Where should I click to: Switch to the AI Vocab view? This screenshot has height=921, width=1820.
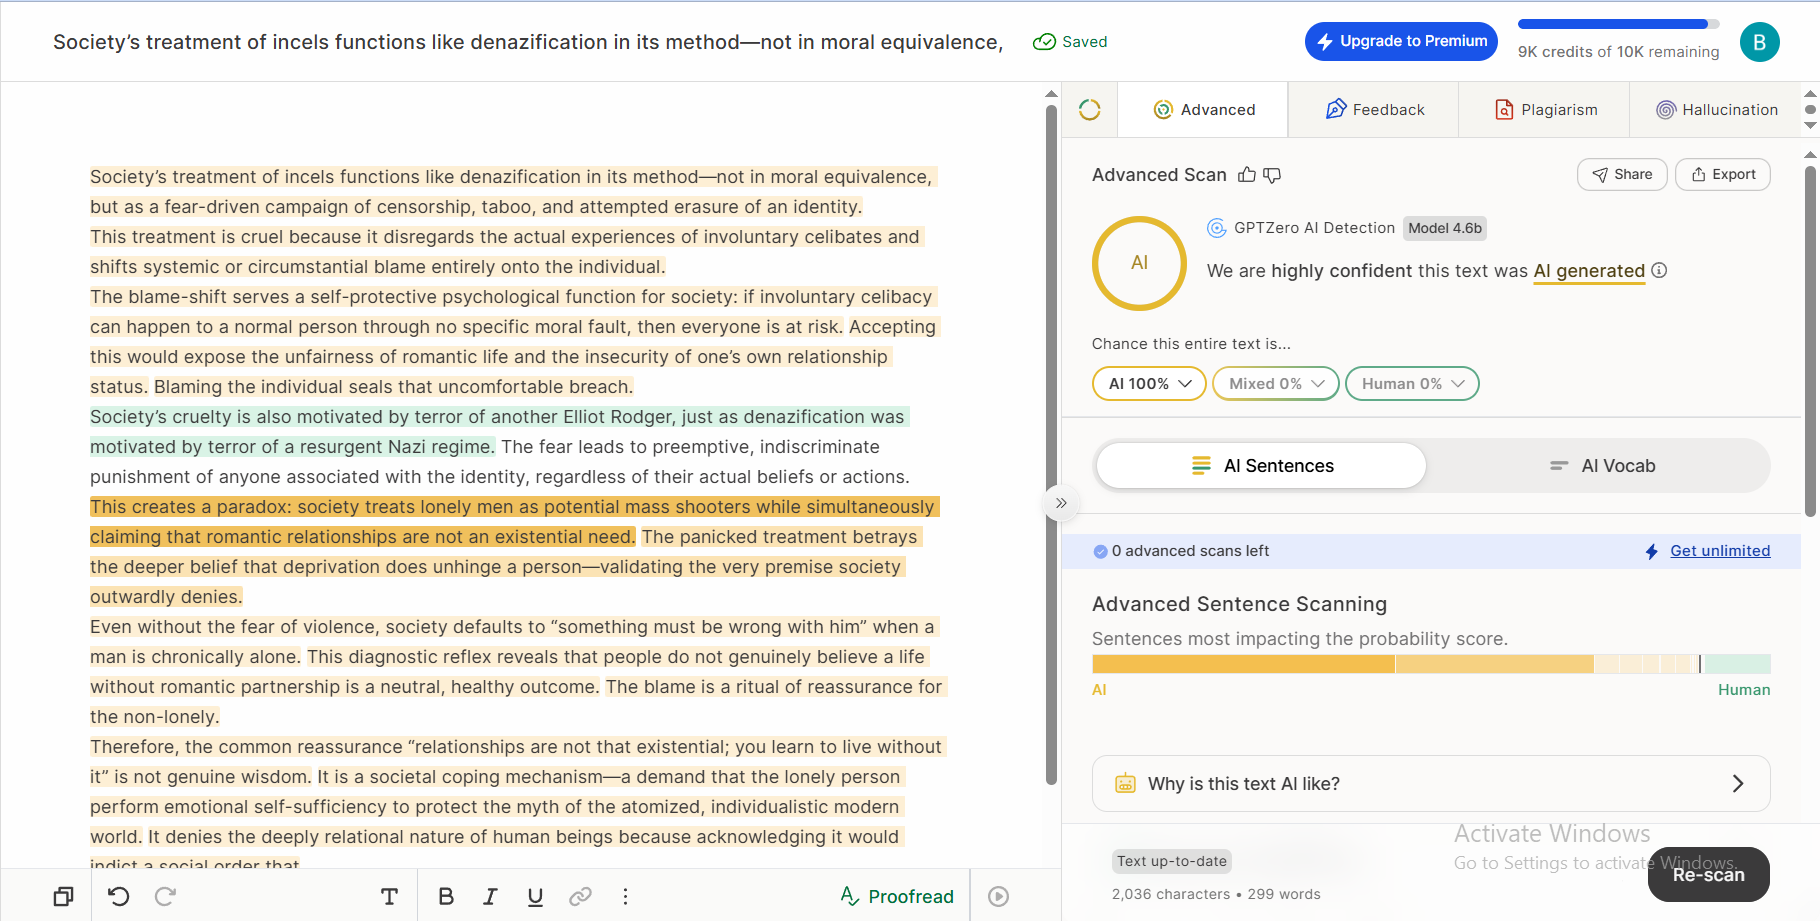tap(1602, 466)
